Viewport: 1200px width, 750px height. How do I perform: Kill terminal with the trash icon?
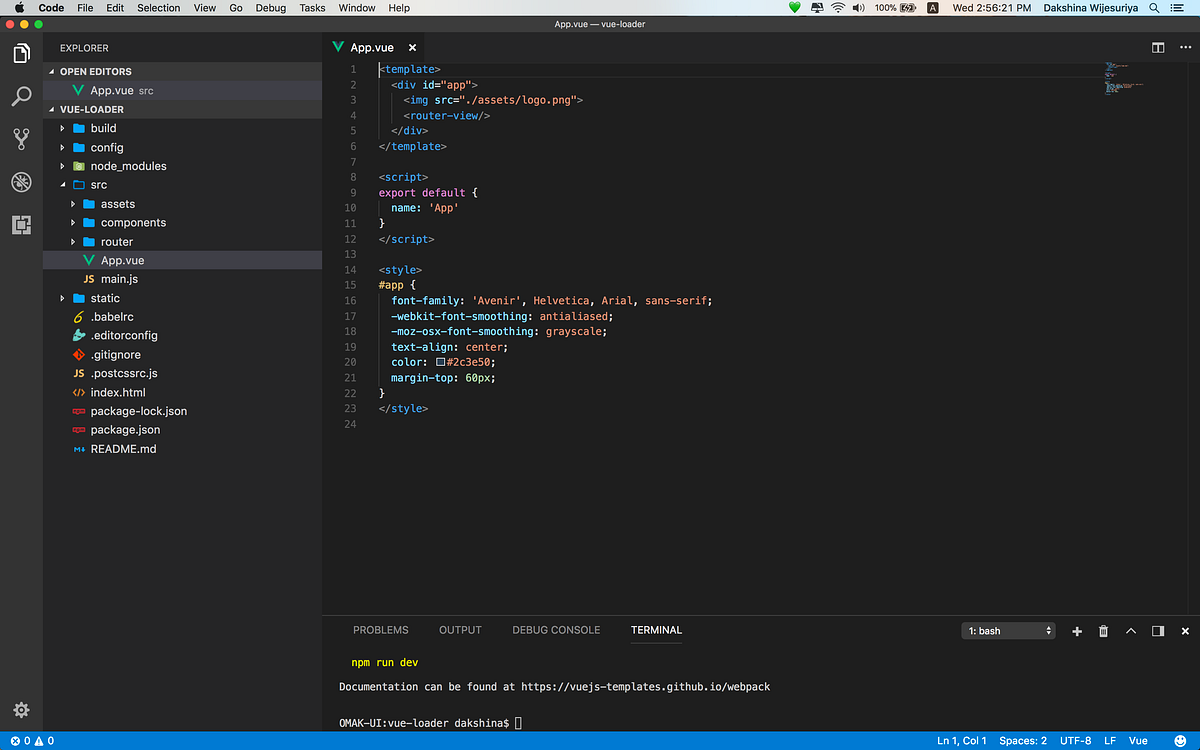click(x=1104, y=631)
